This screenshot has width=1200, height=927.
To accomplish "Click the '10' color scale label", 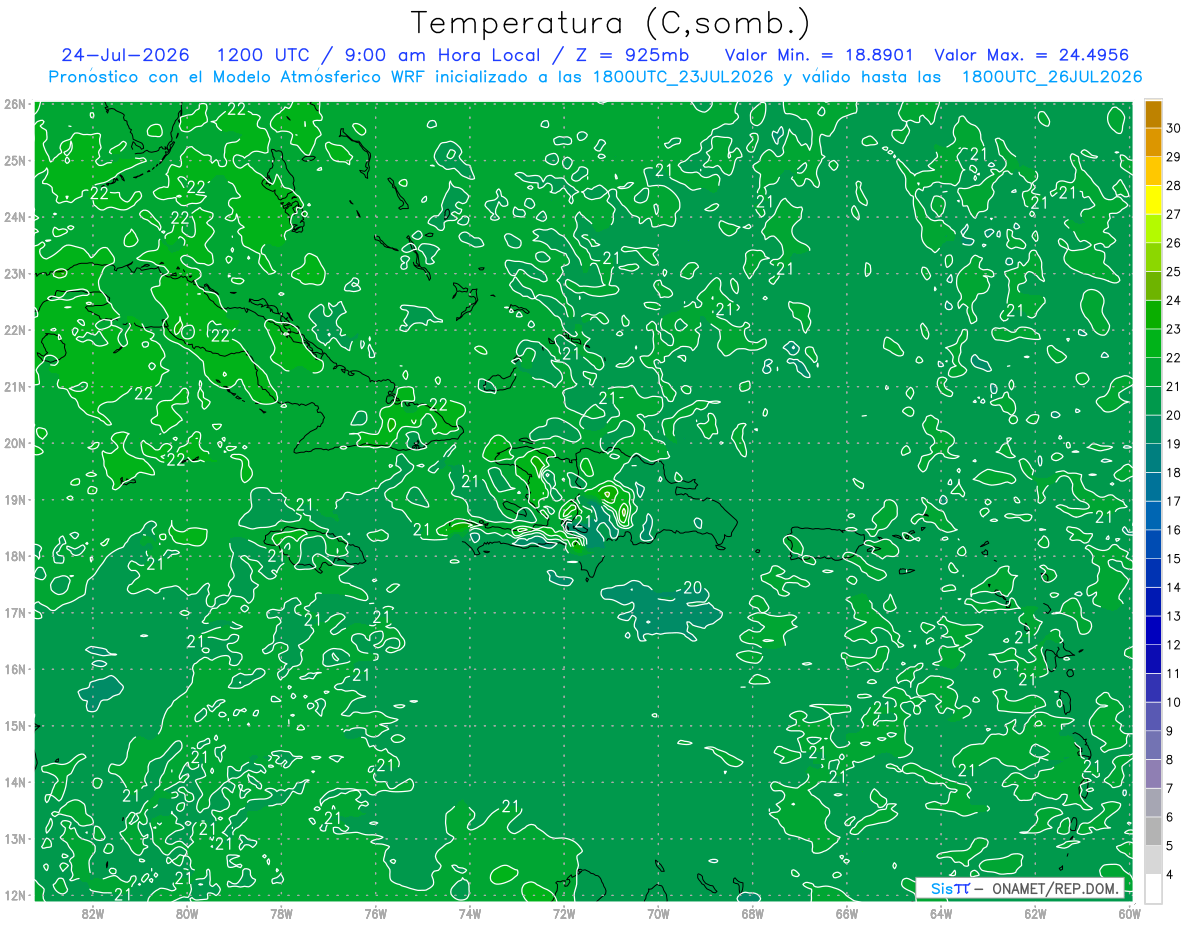I will pyautogui.click(x=1174, y=702).
